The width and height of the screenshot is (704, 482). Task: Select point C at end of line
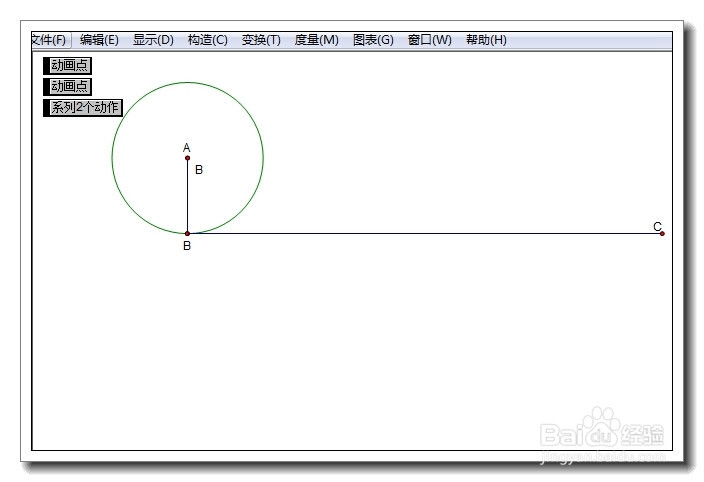[x=662, y=233]
